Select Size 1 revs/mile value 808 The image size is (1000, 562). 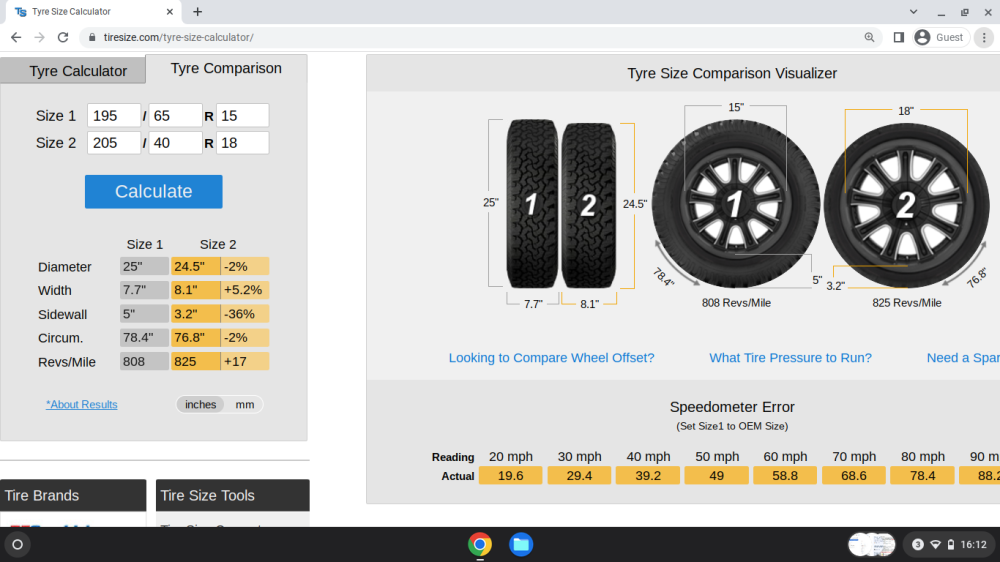[144, 362]
